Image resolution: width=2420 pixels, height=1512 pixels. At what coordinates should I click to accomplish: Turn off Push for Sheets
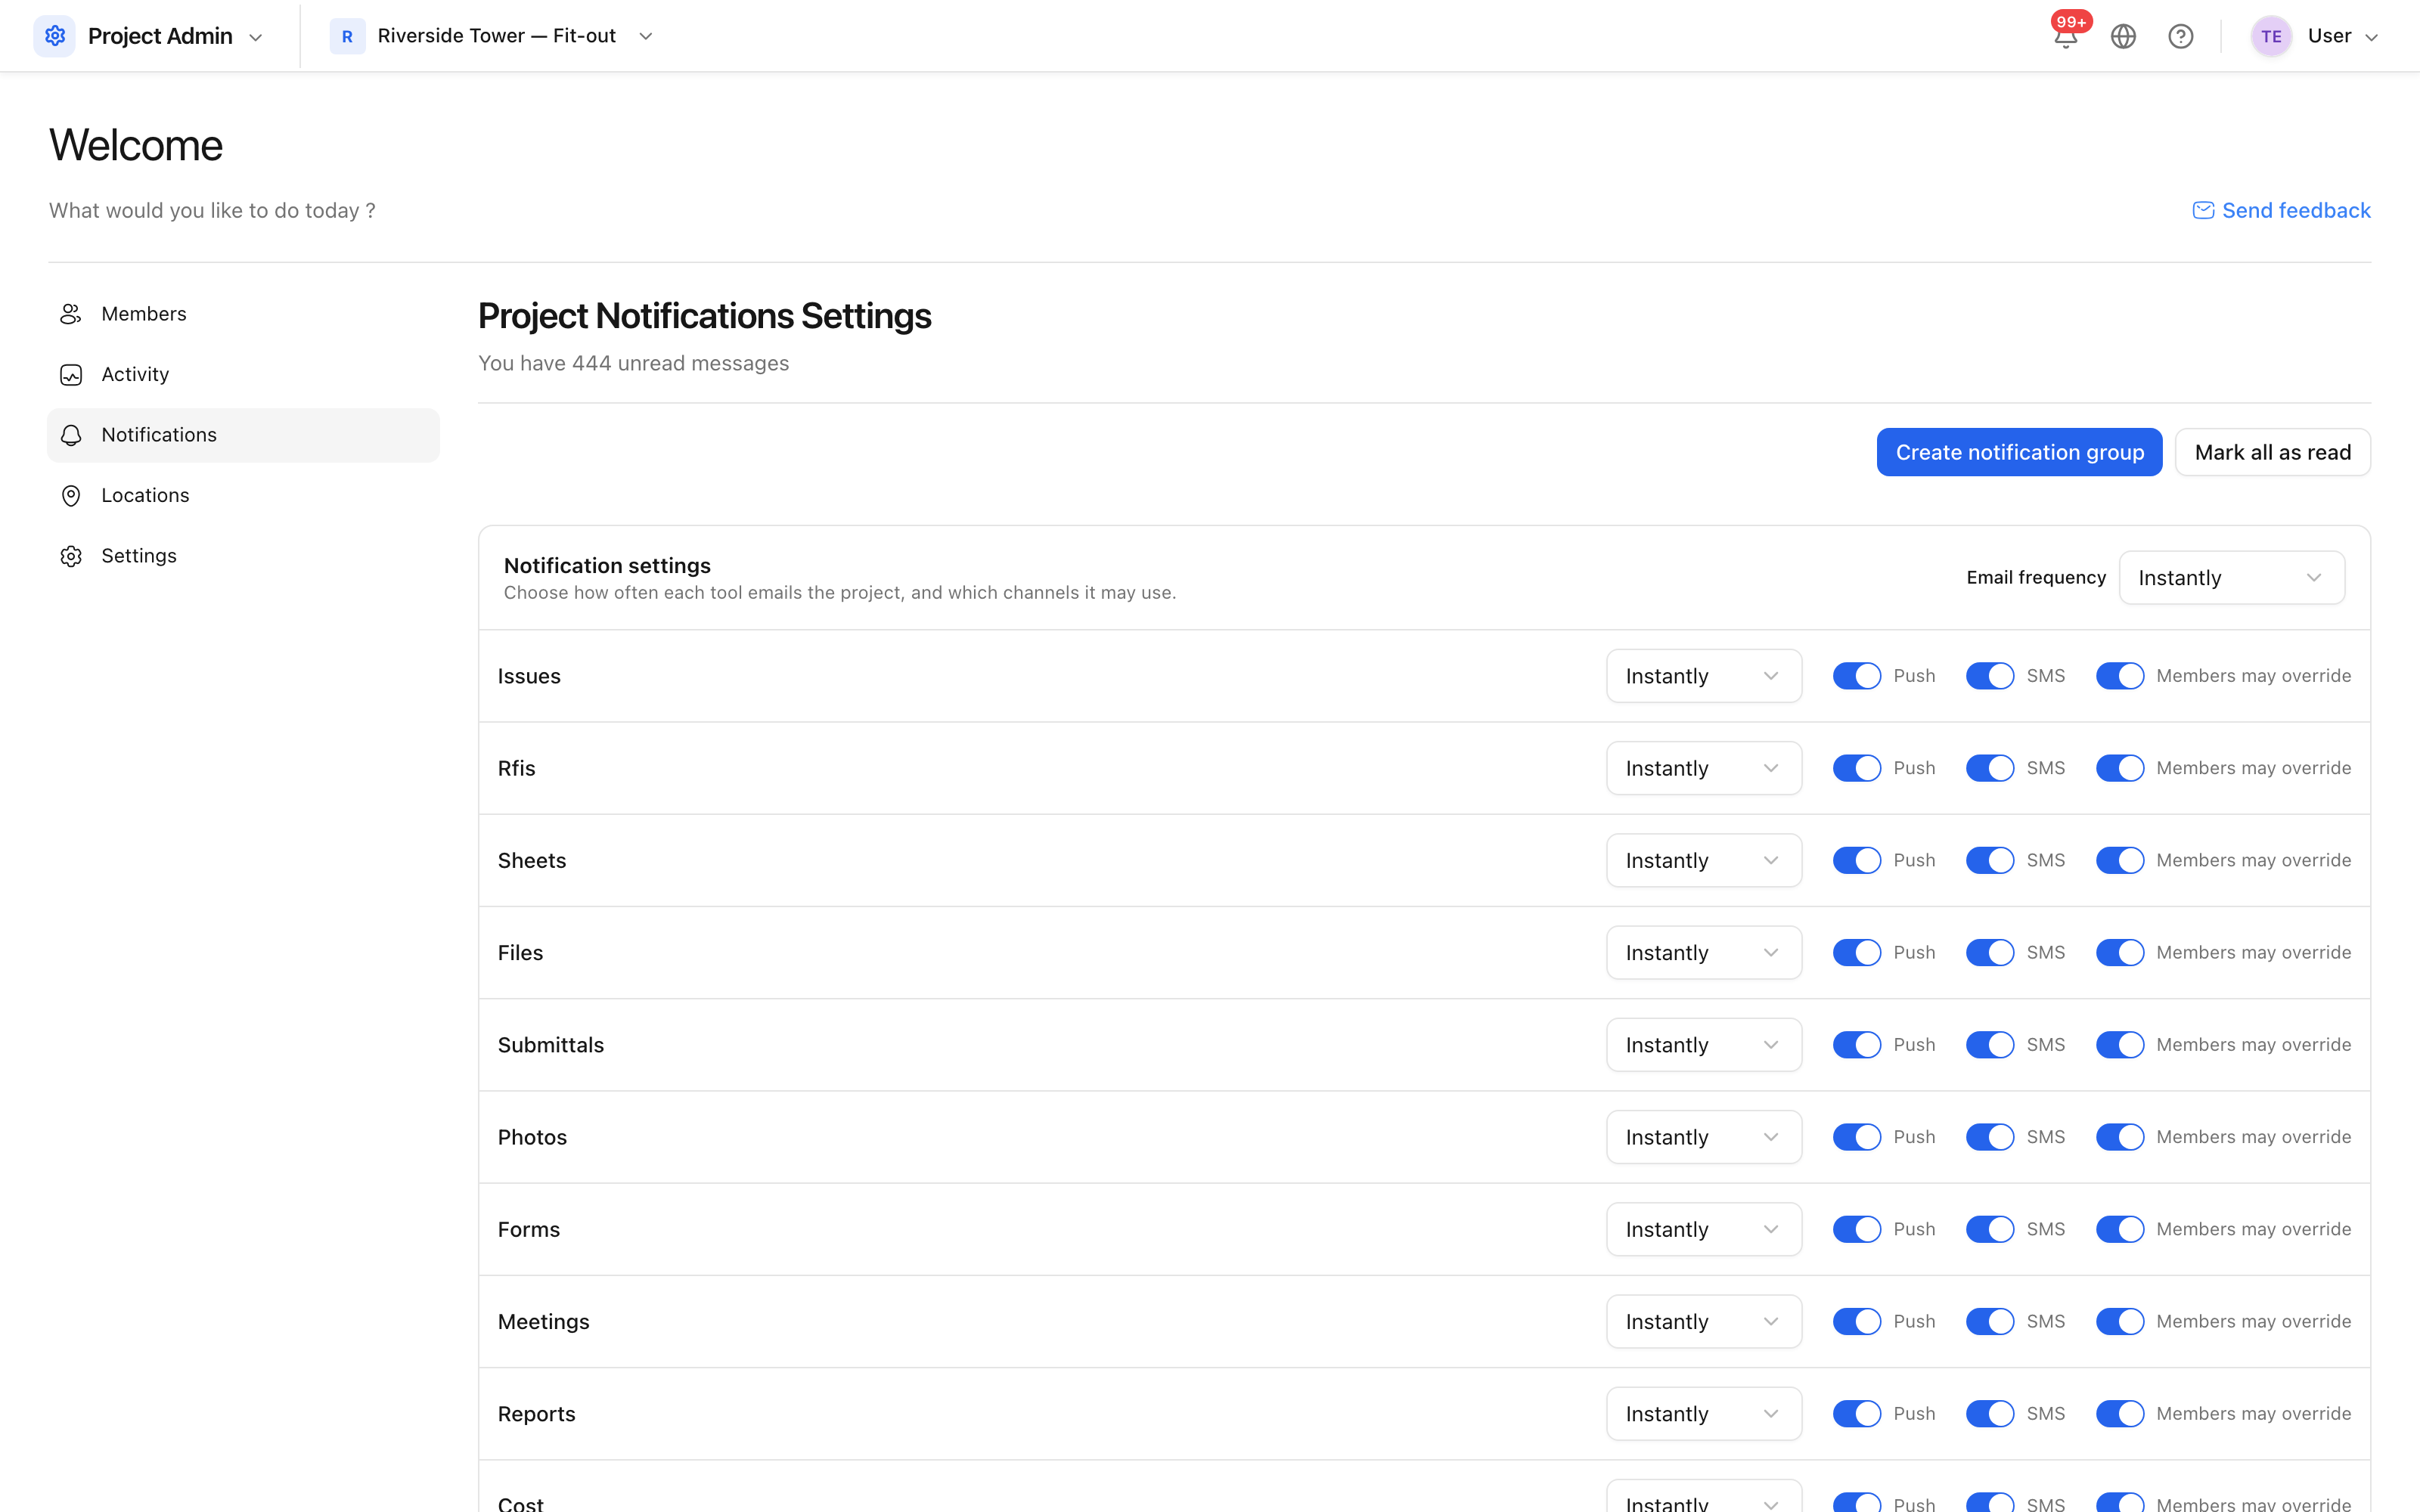click(1856, 860)
